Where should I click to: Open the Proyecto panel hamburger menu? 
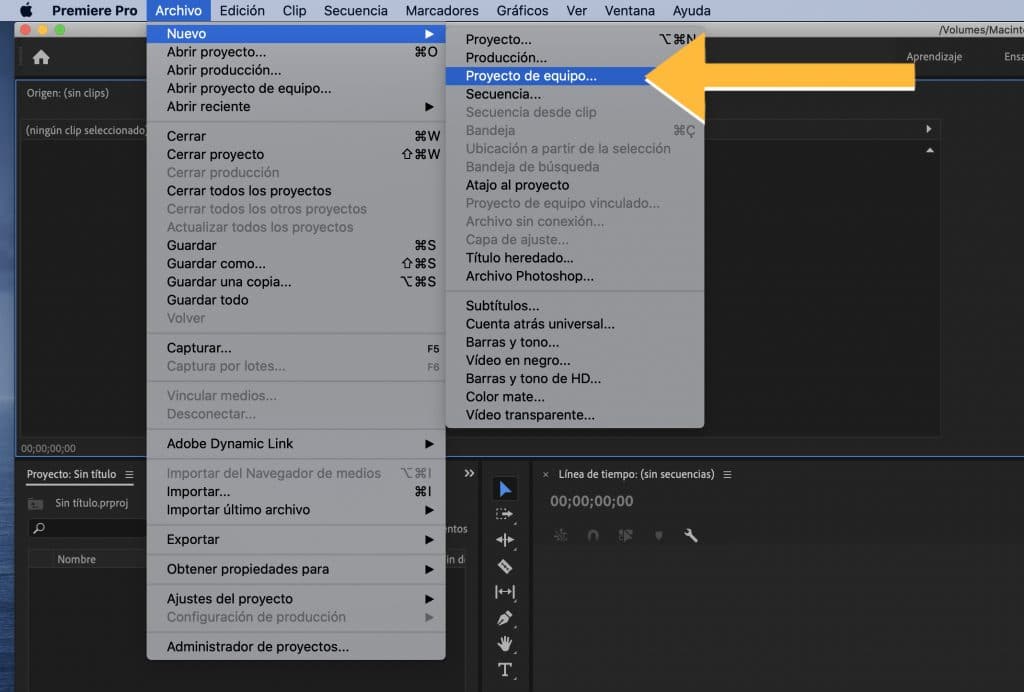pos(130,475)
